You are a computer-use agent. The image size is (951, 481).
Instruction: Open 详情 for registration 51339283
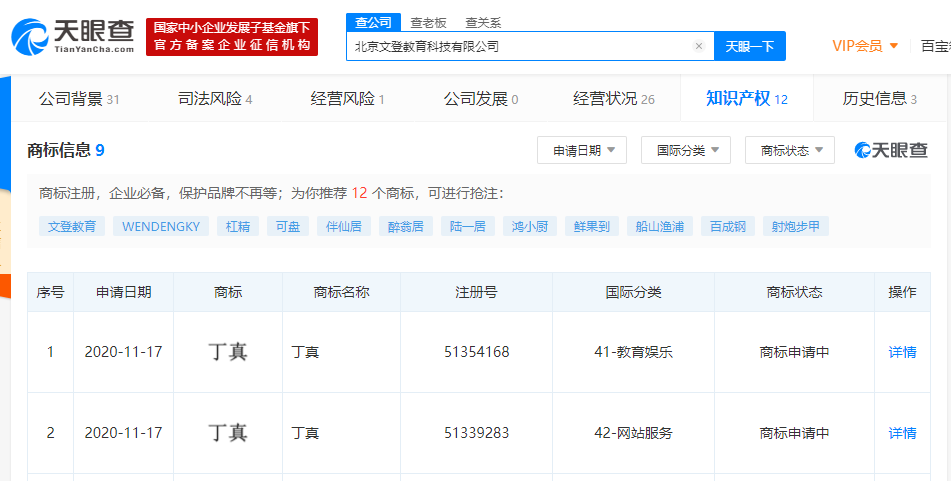coord(902,433)
